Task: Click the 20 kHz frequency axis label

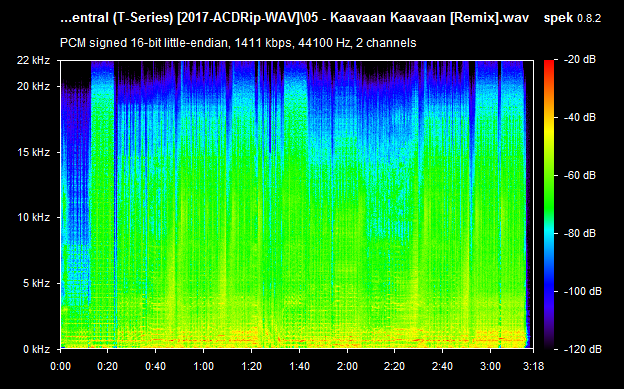Action: coord(33,86)
